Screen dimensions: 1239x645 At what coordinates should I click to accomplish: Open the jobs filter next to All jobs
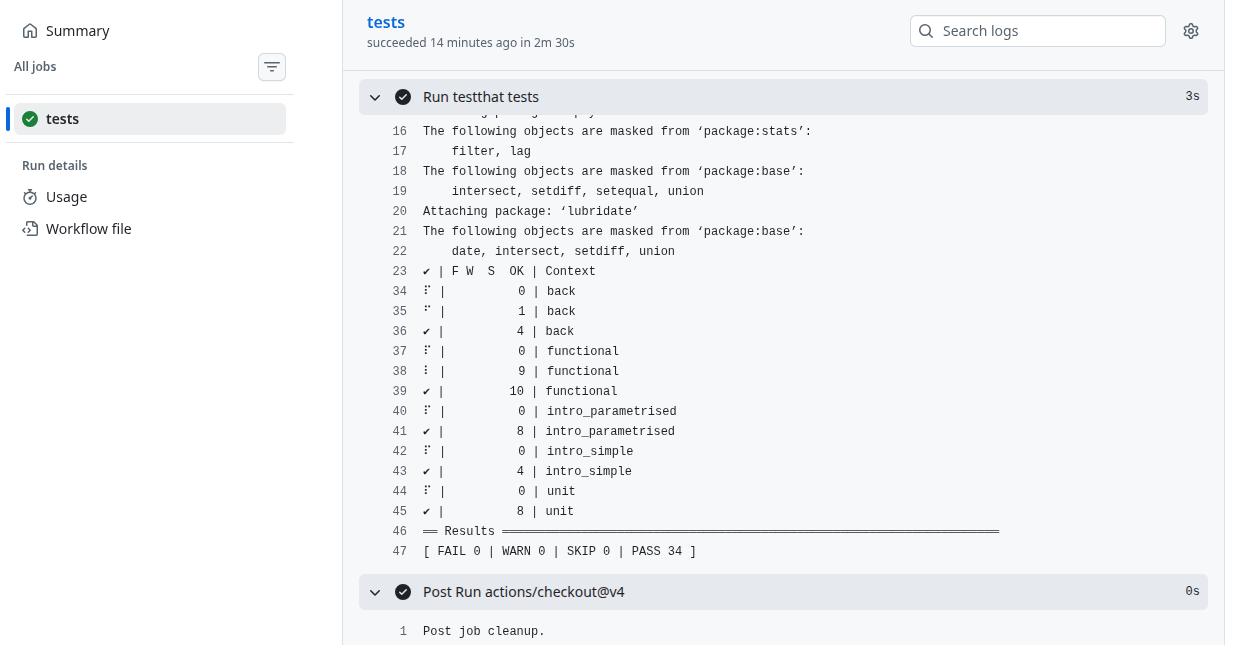tap(272, 67)
